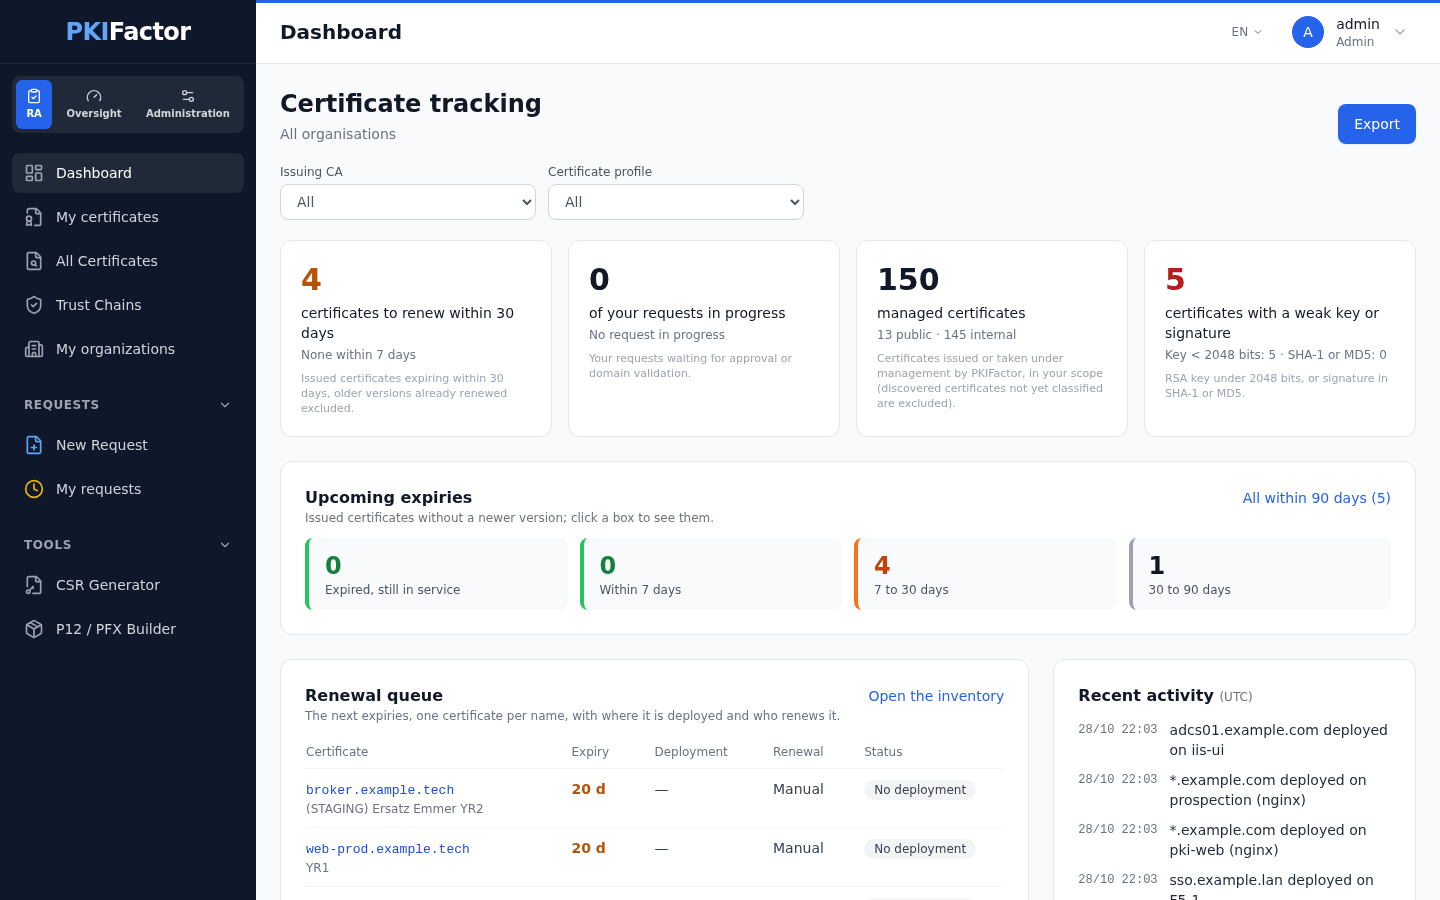The width and height of the screenshot is (1440, 900).
Task: Click All within 90 days (5) link
Action: point(1316,498)
